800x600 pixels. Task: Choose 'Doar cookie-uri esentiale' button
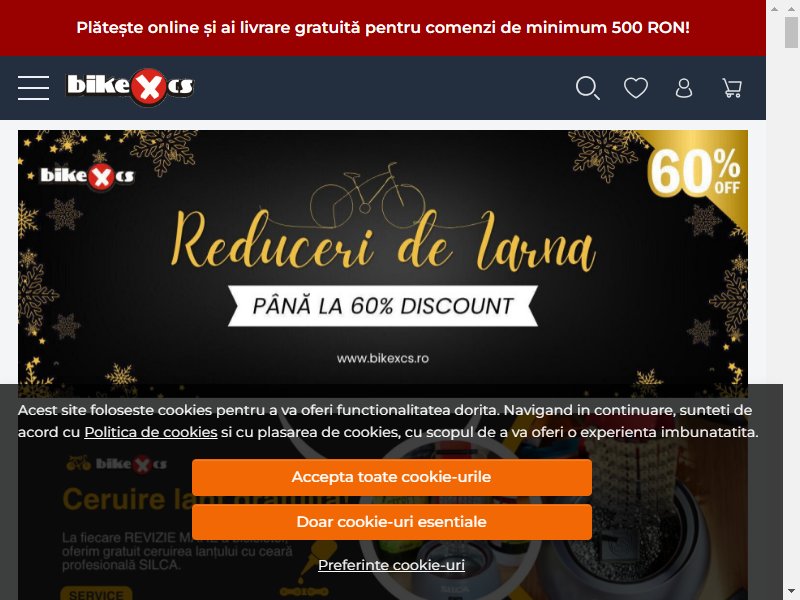tap(392, 522)
